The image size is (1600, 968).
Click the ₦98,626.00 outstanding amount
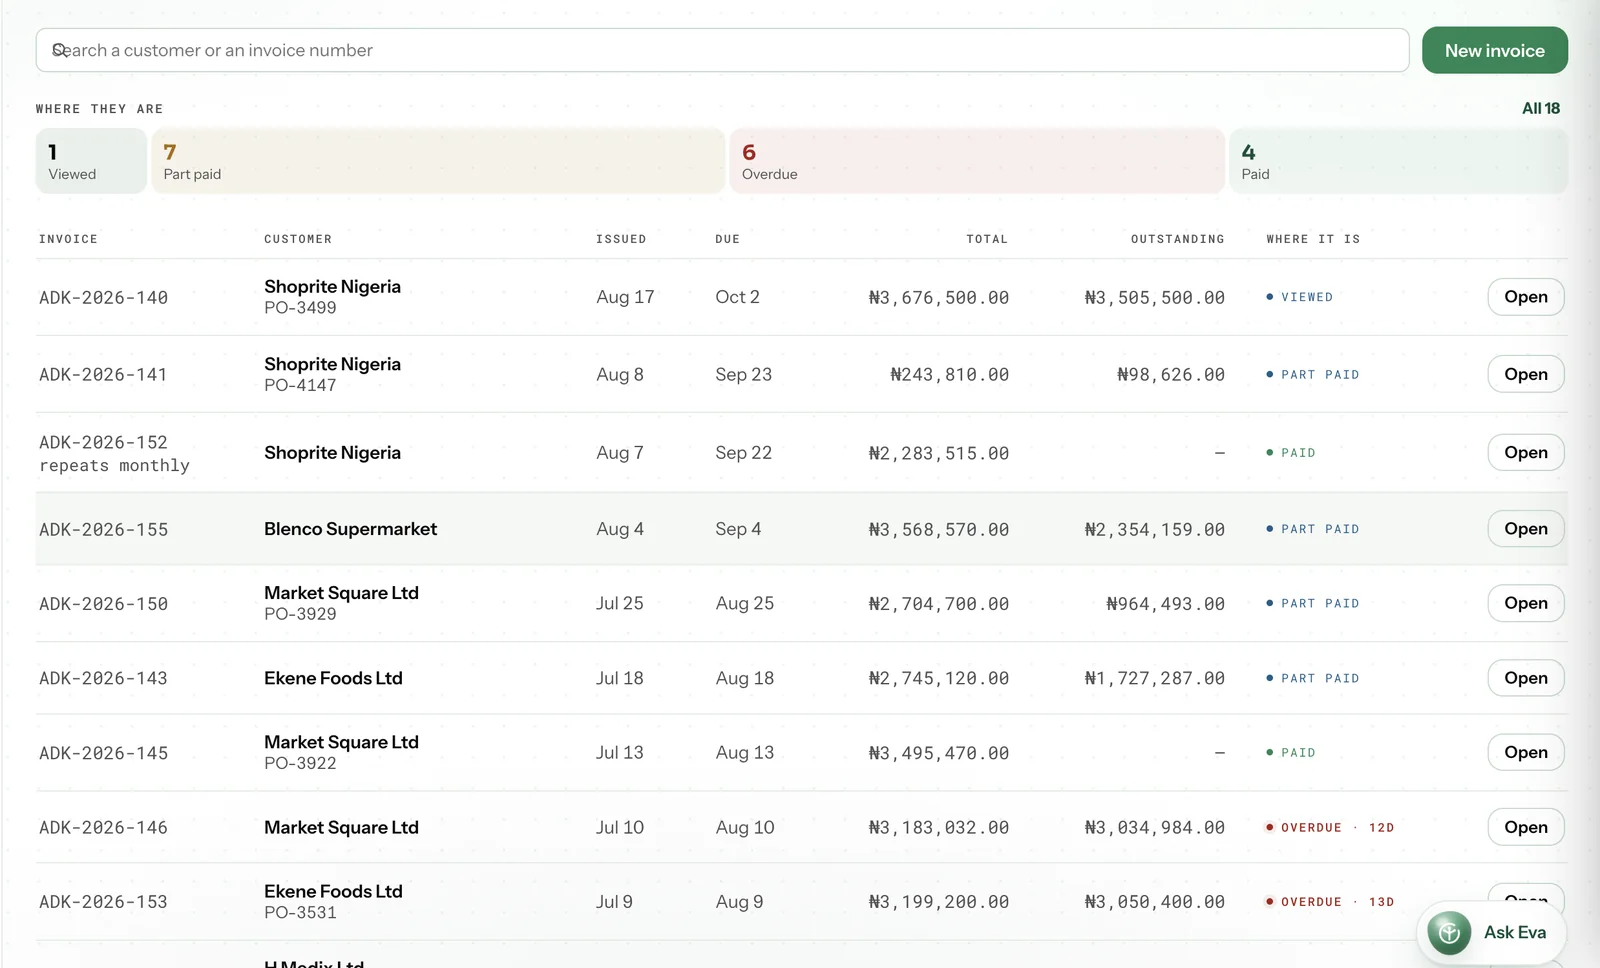tap(1171, 374)
